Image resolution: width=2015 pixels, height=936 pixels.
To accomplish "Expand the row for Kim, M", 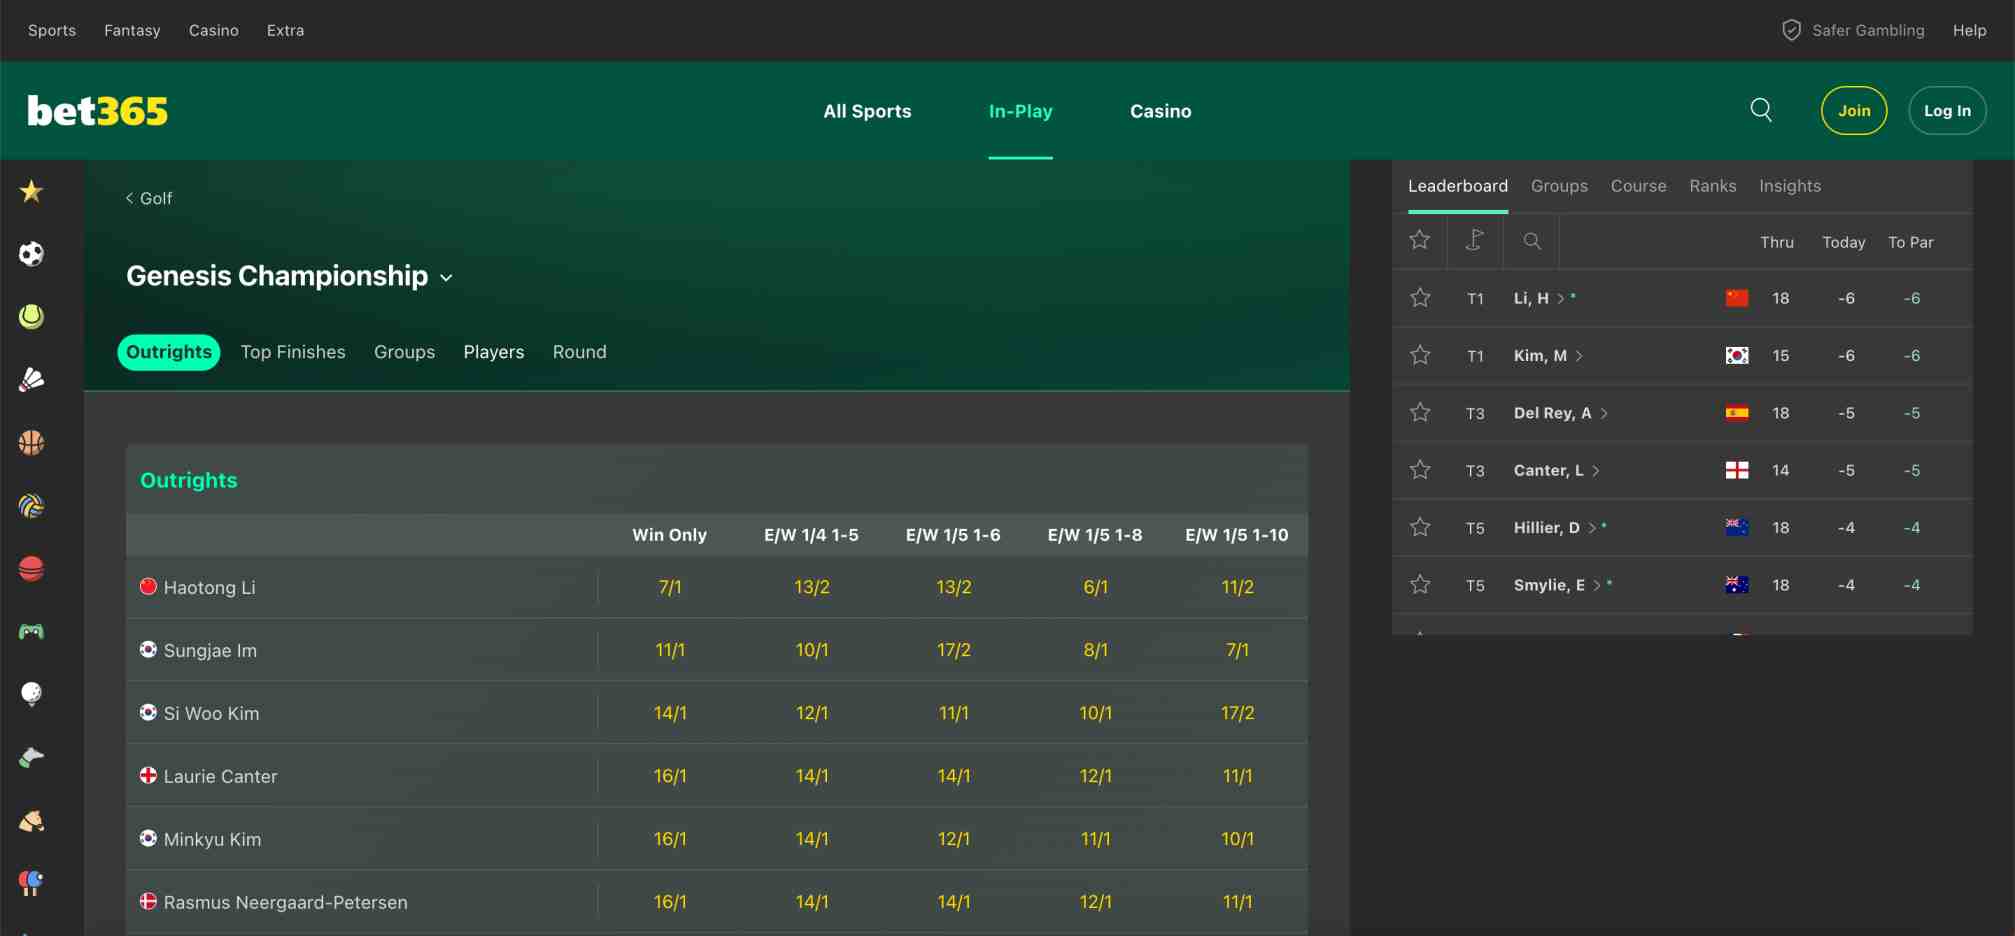I will [1578, 355].
